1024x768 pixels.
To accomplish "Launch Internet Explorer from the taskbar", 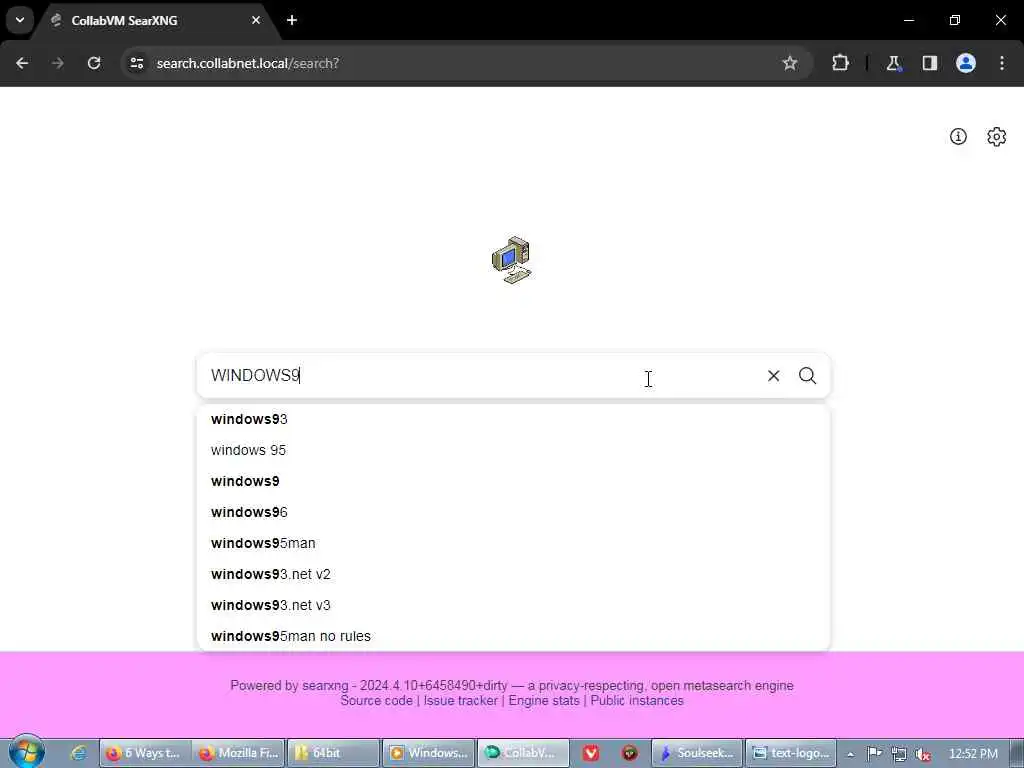I will coord(78,753).
